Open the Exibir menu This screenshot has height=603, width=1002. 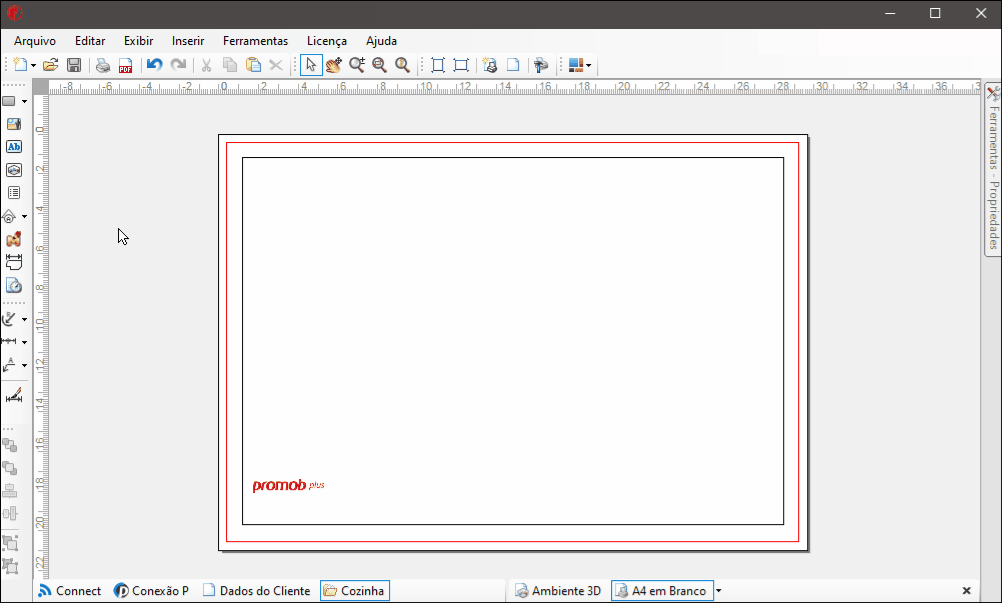tap(139, 41)
